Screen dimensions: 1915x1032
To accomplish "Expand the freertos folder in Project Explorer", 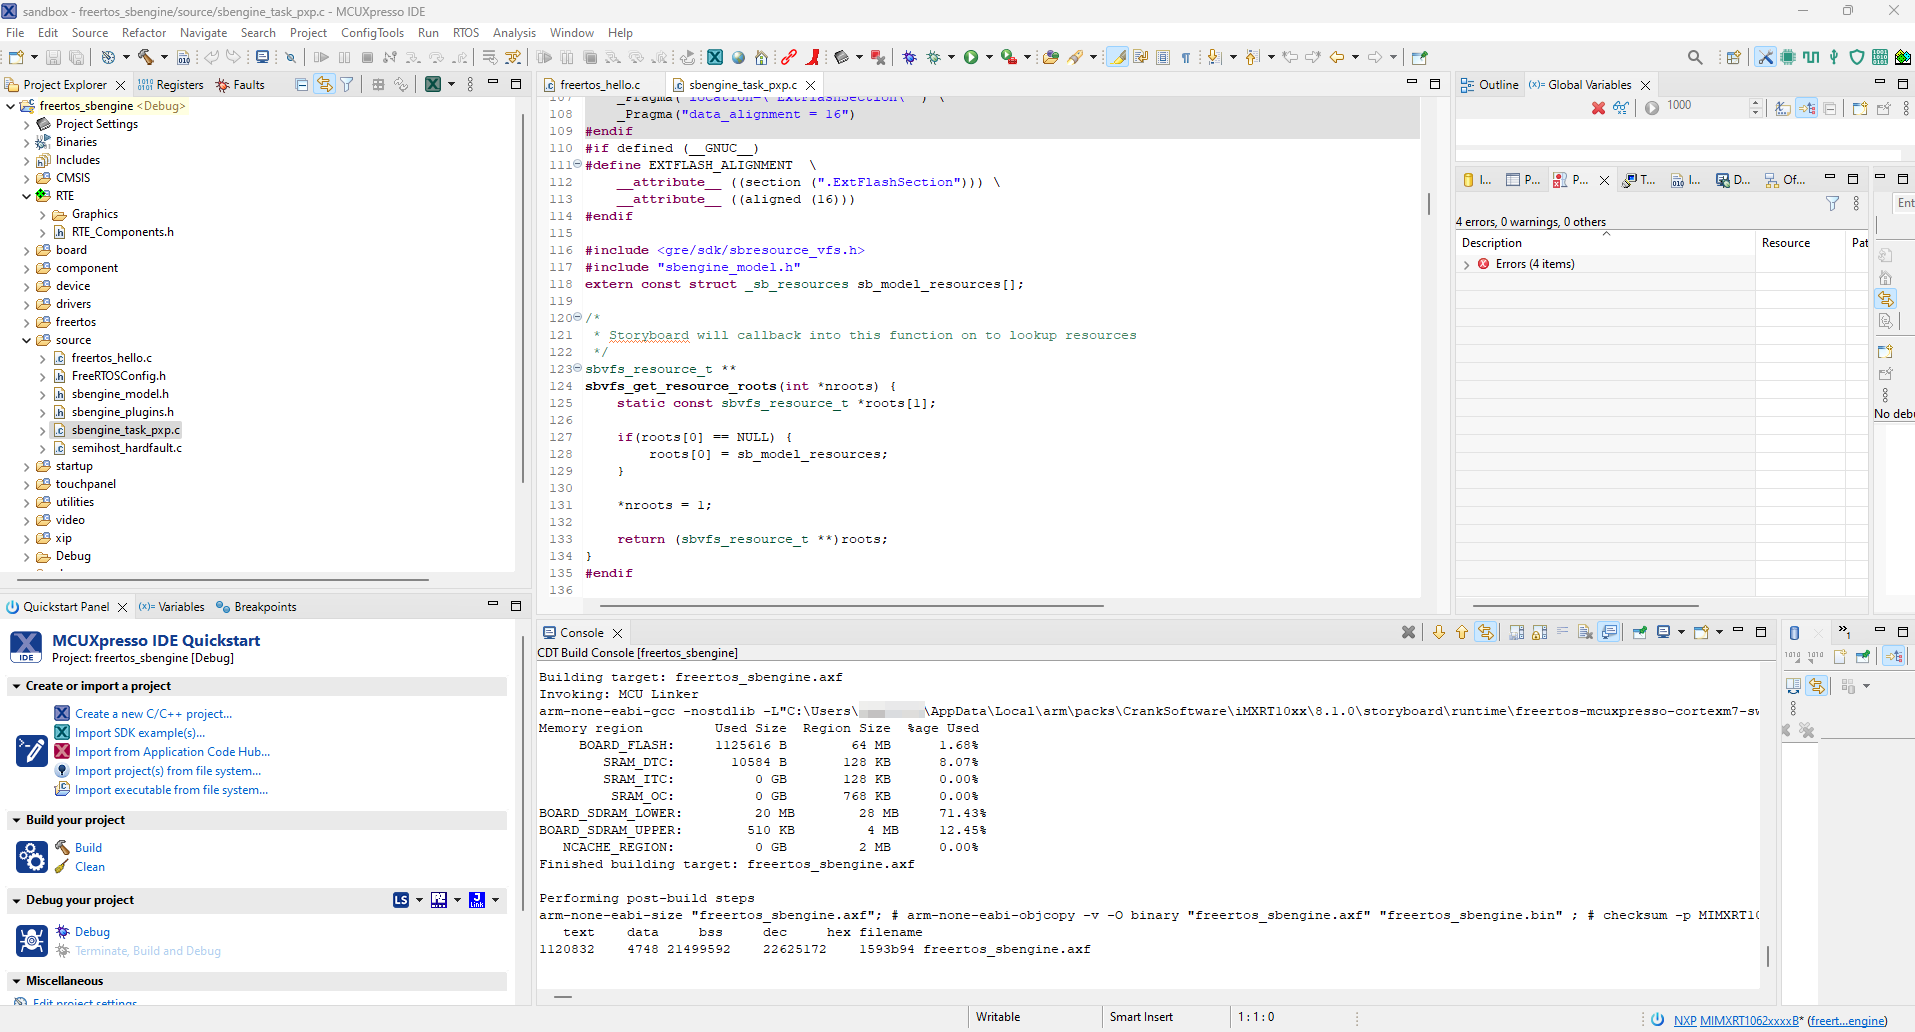I will click(25, 321).
